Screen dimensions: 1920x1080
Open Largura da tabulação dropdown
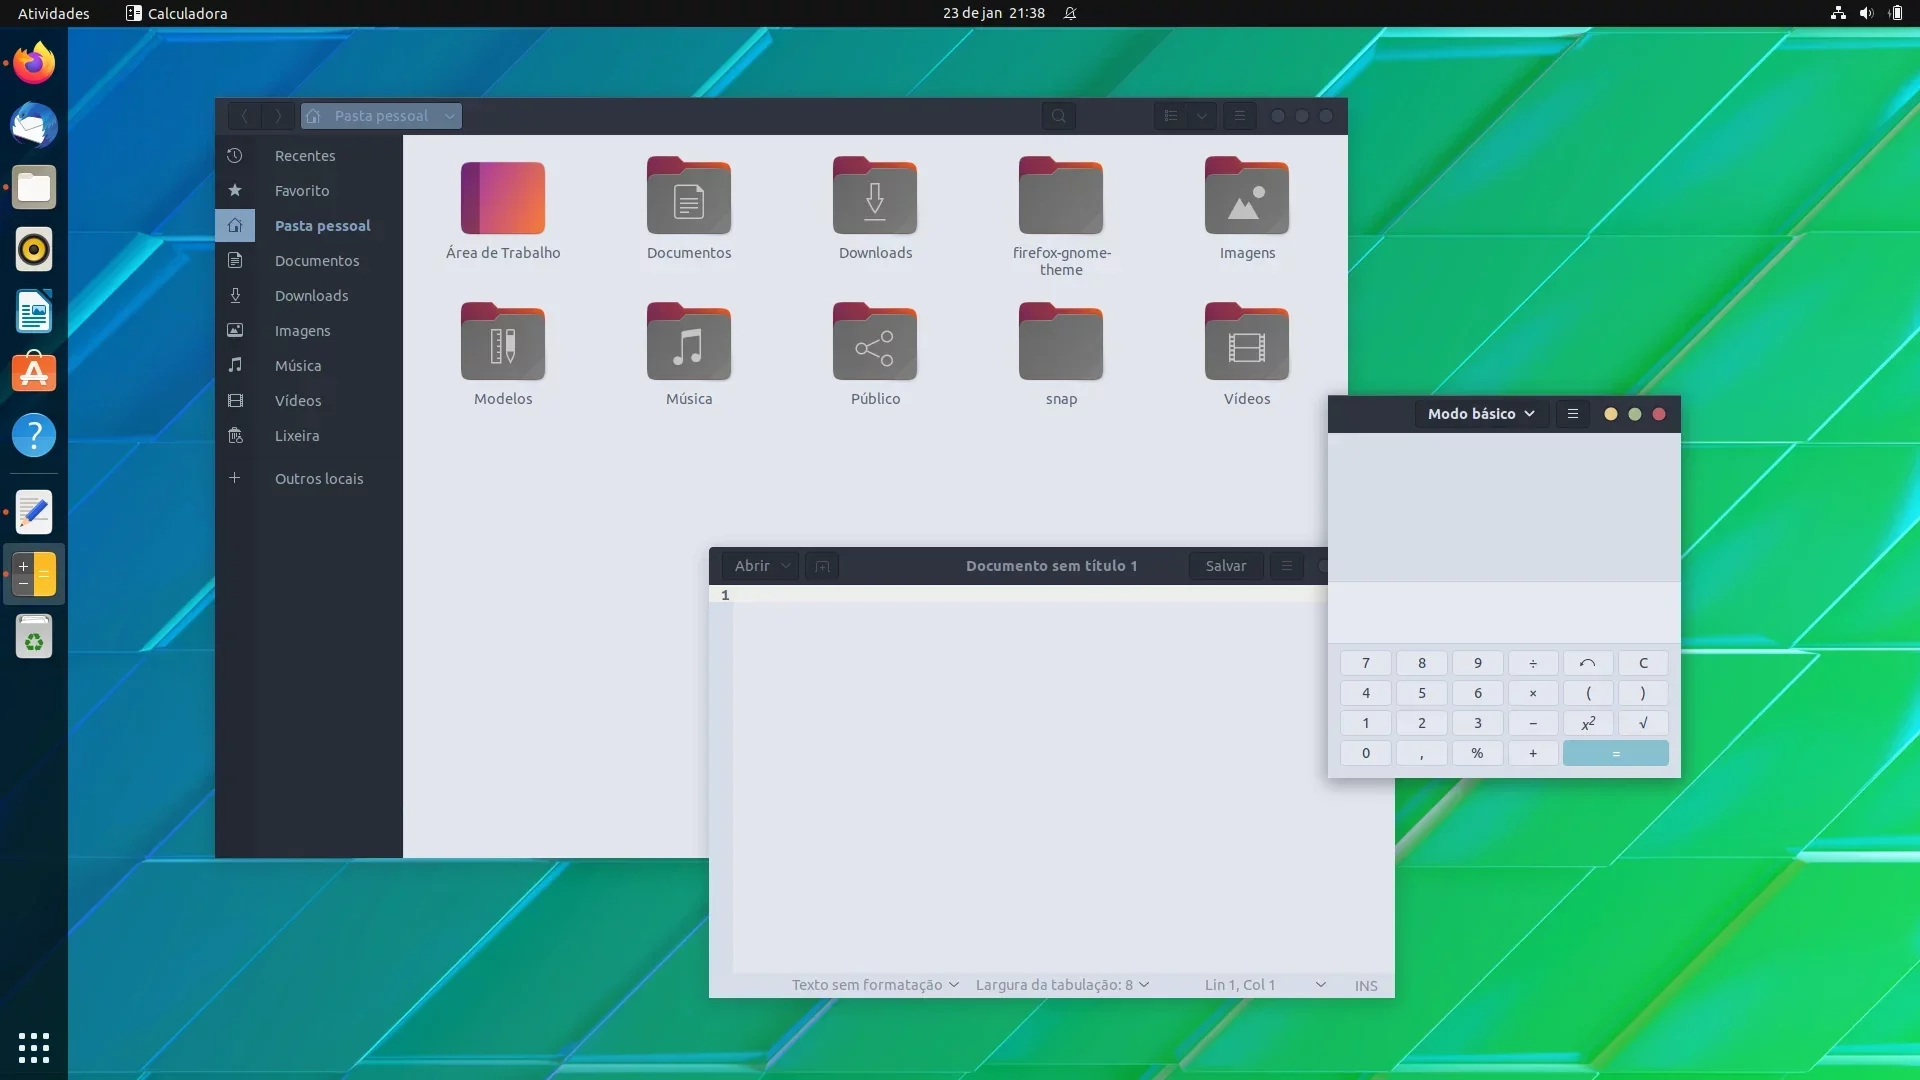click(1062, 985)
